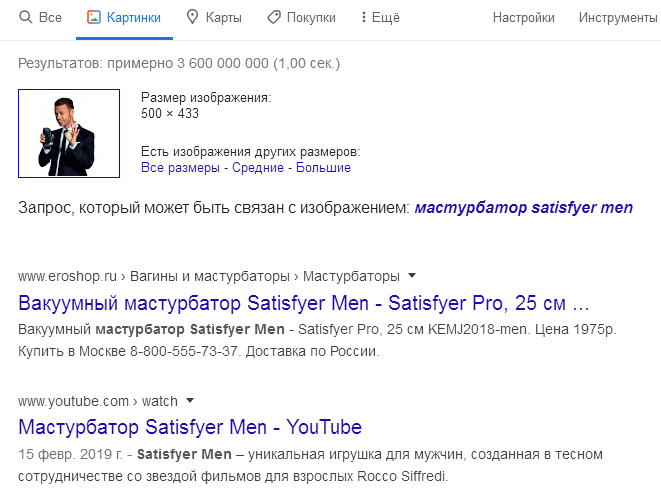The width and height of the screenshot is (661, 499).
Task: Click the Картинки image icon
Action: point(94,17)
